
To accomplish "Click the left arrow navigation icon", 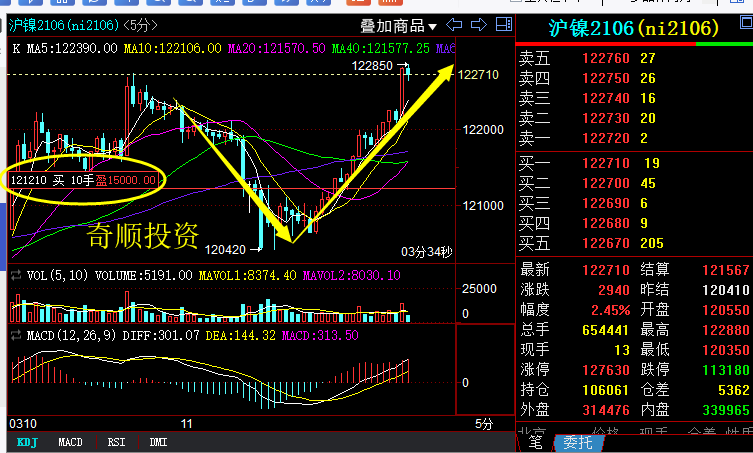I will (x=452, y=26).
